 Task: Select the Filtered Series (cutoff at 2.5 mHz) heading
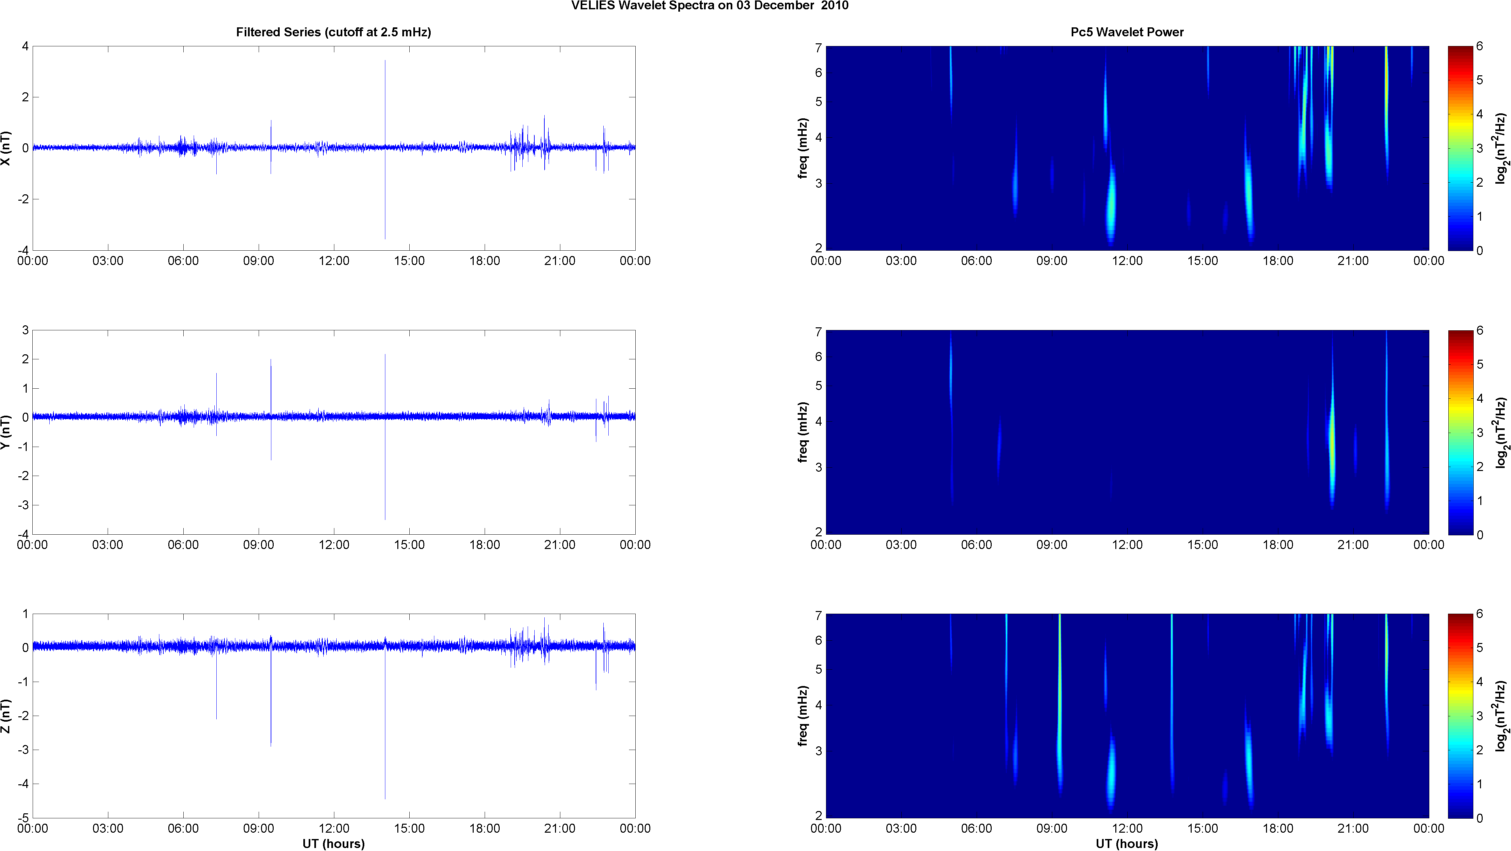[x=333, y=32]
